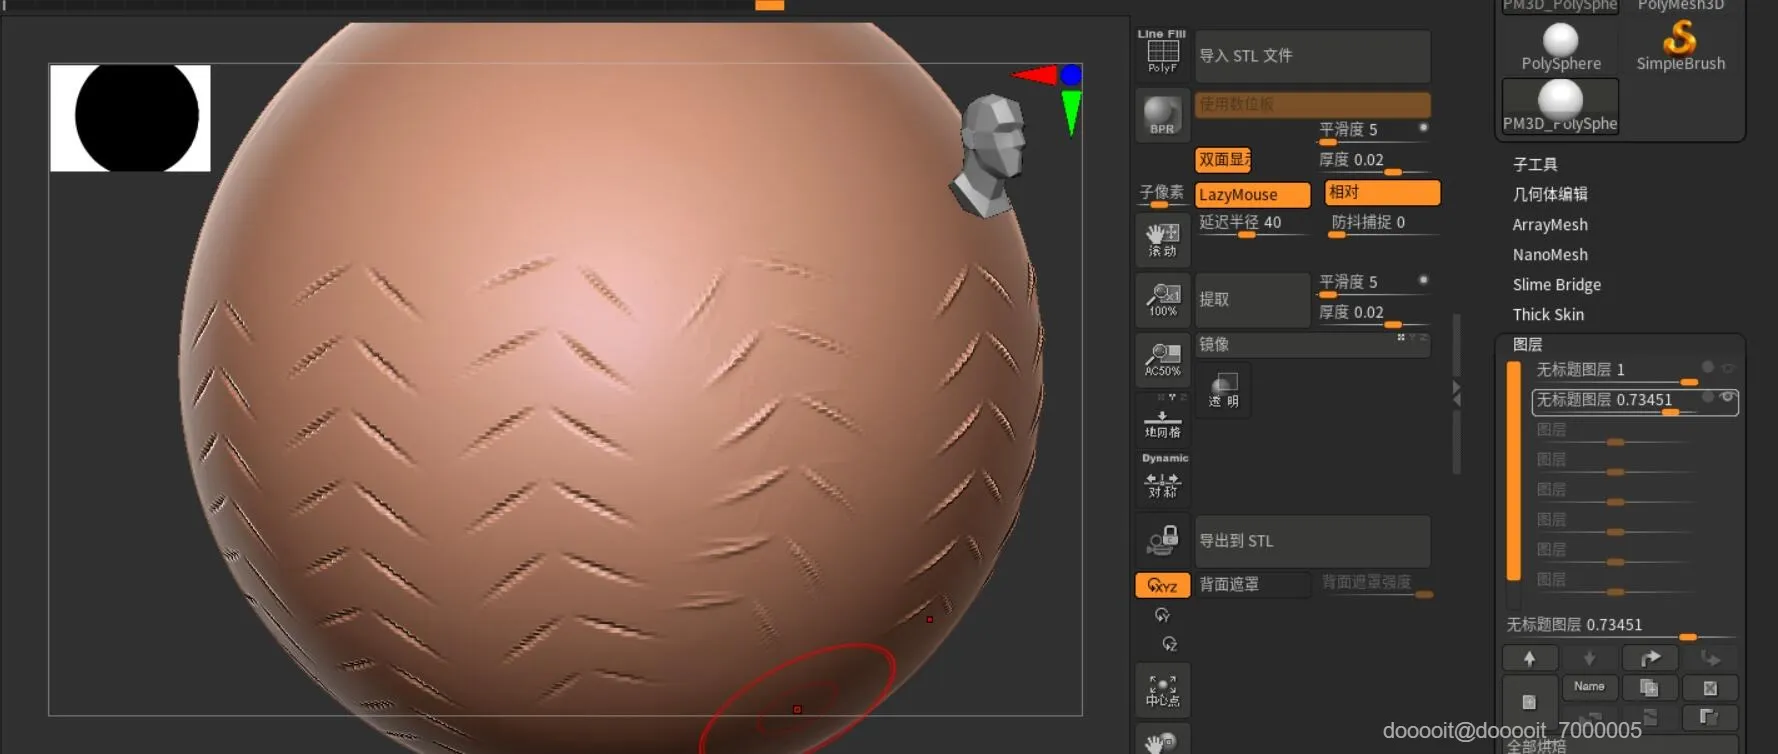Move the selected layer up

coord(1529,658)
